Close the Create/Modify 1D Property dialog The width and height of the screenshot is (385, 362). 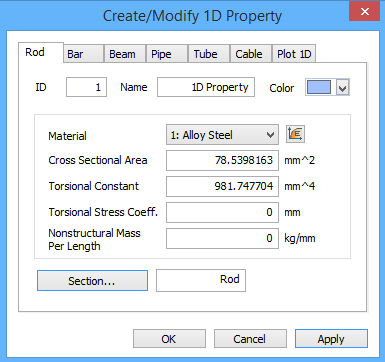click(x=365, y=12)
